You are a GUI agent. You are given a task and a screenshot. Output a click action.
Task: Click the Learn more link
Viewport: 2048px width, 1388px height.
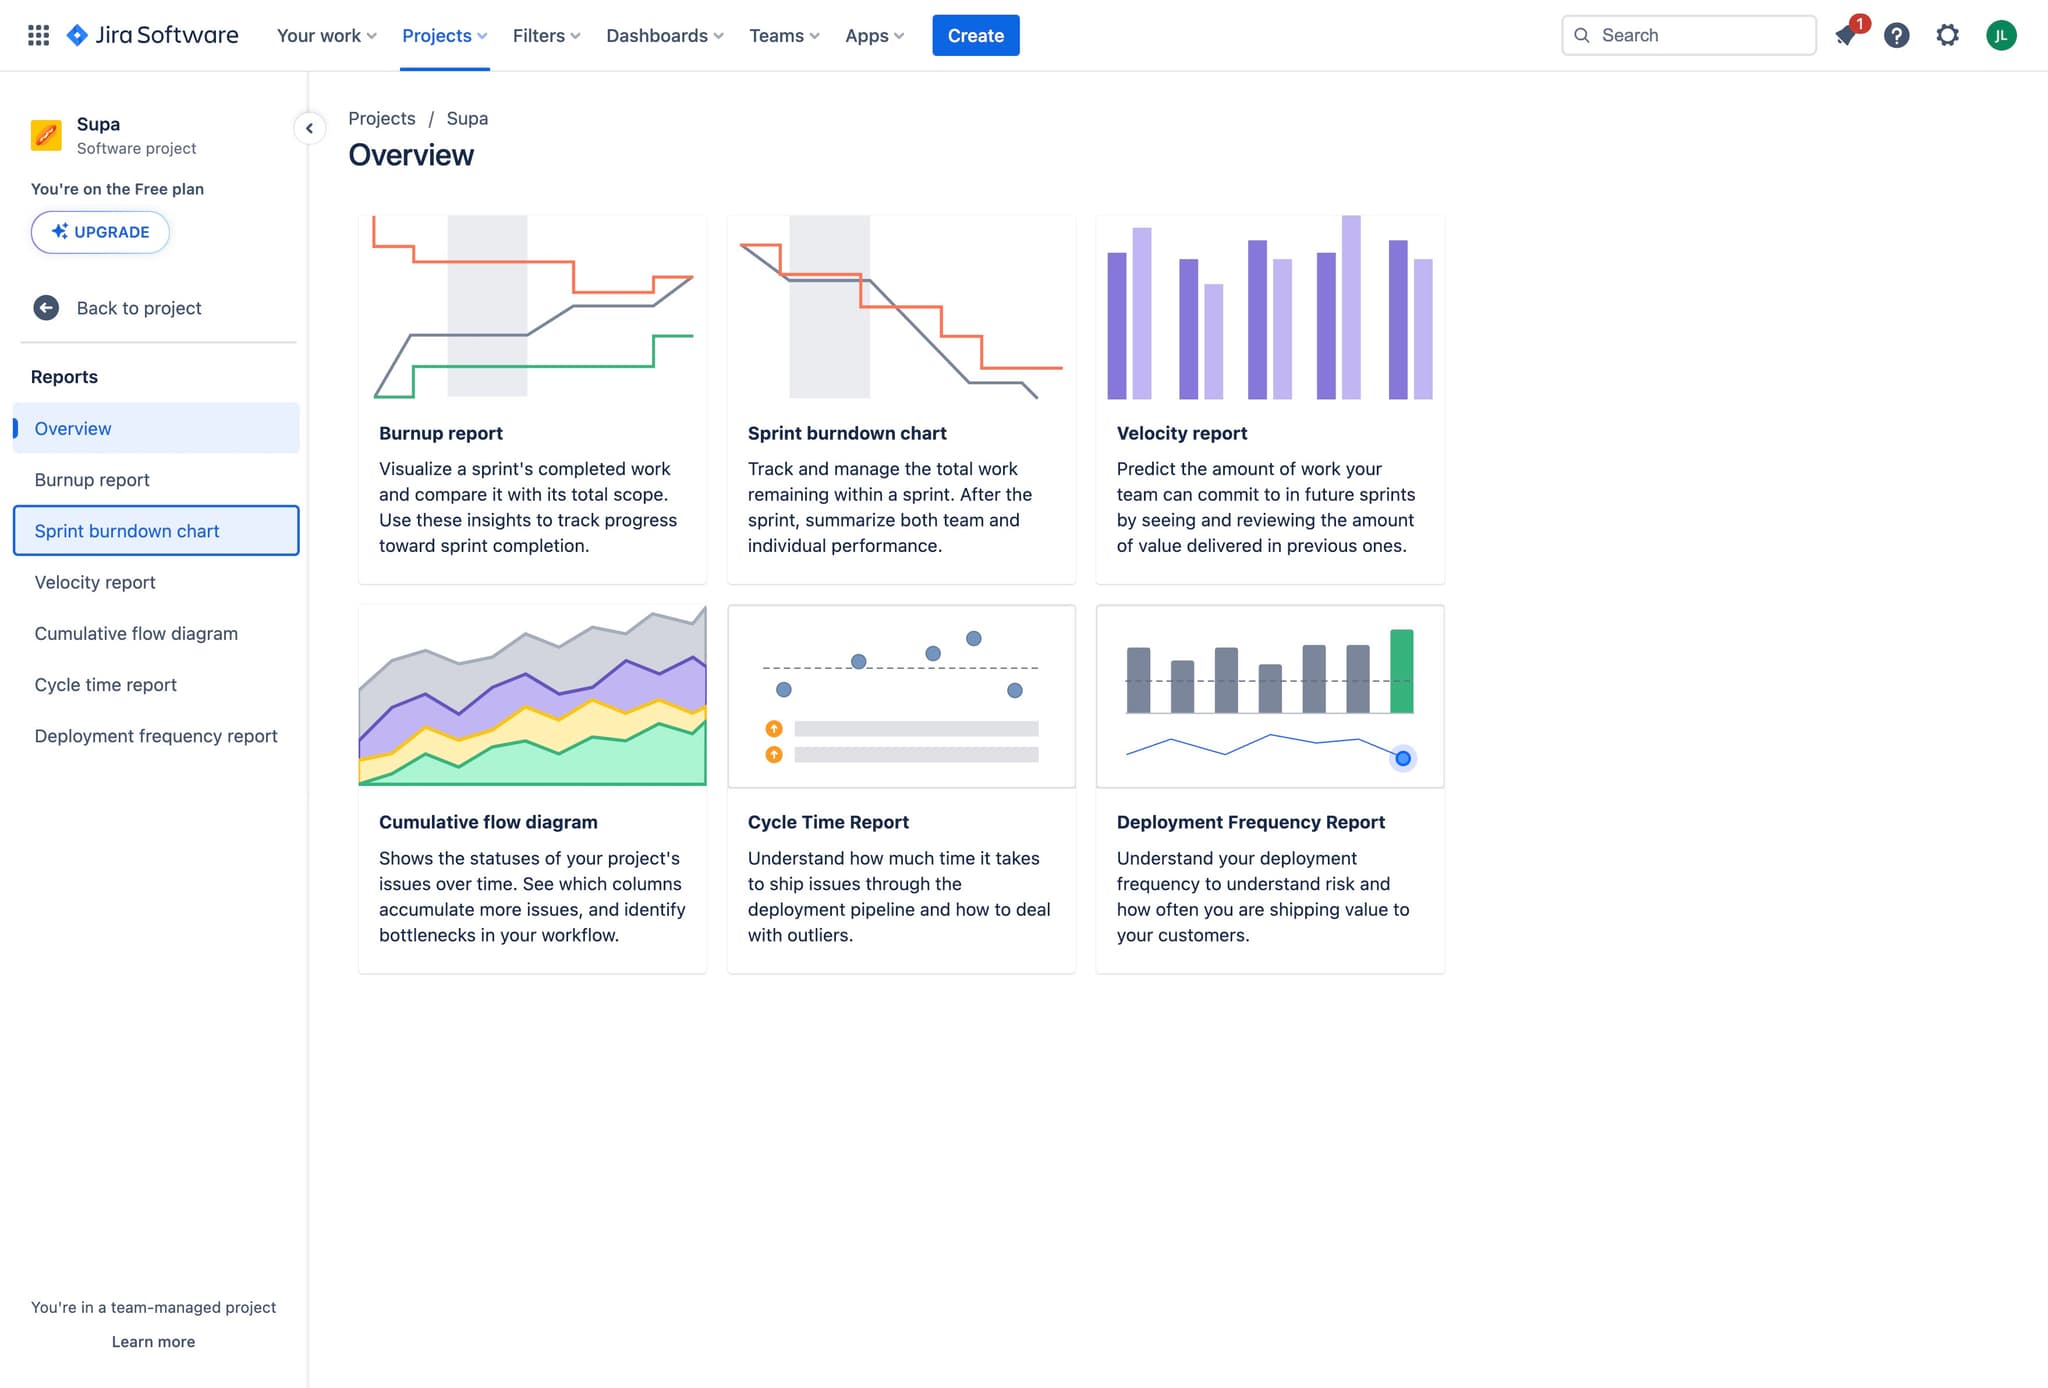[x=153, y=1341]
